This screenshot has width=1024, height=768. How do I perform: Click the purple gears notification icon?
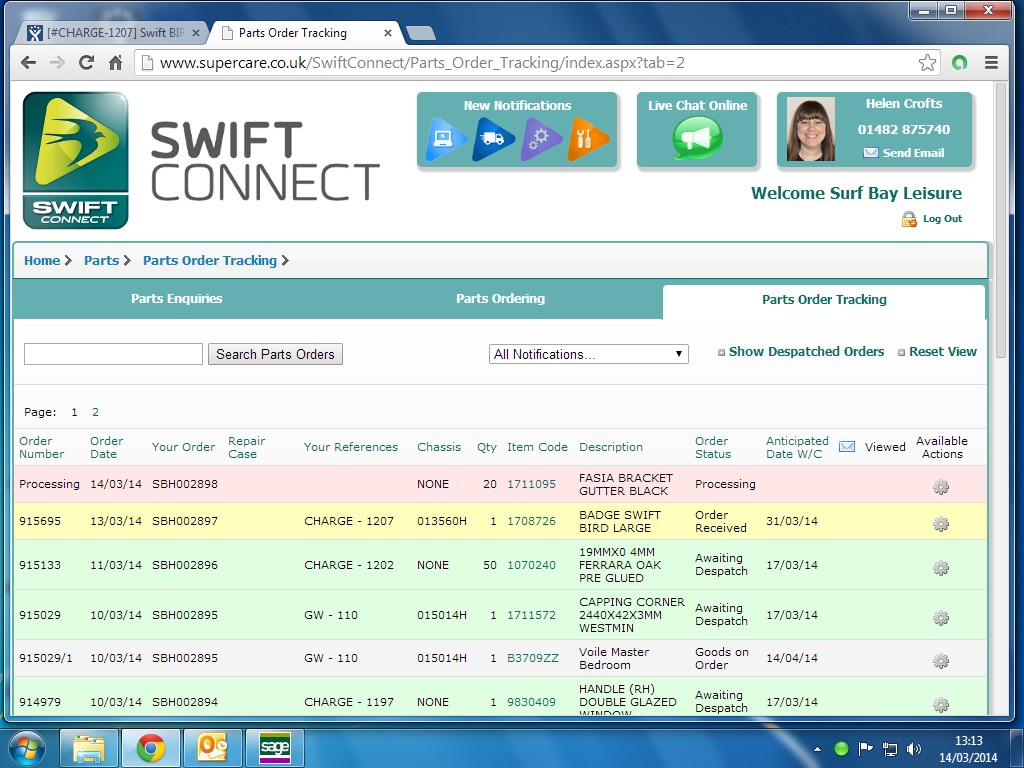[541, 139]
